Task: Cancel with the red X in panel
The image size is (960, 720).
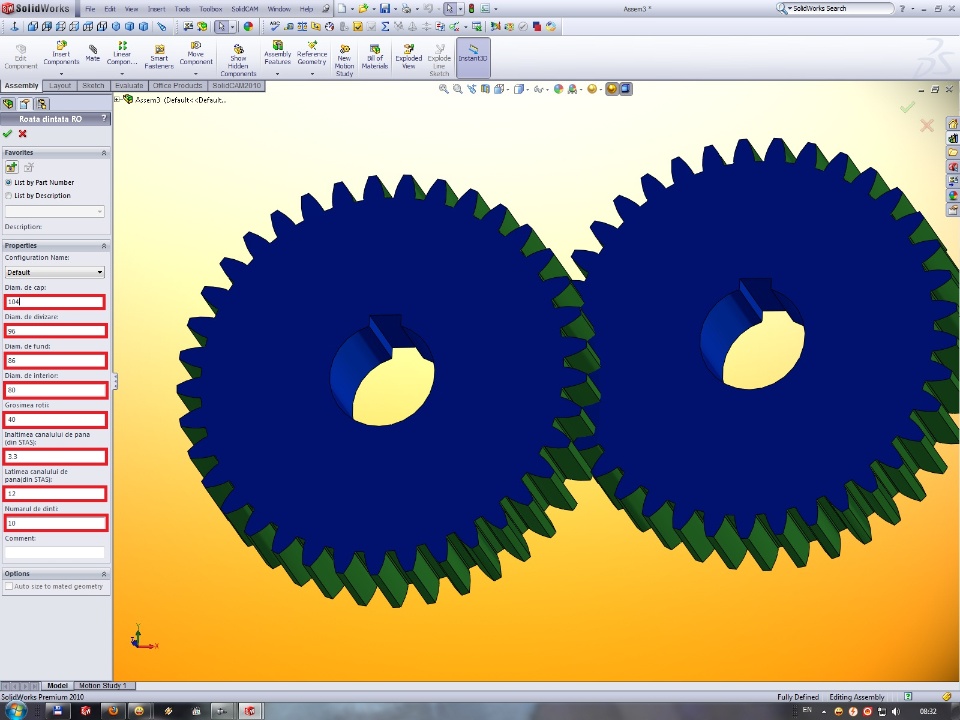Action: tap(23, 133)
